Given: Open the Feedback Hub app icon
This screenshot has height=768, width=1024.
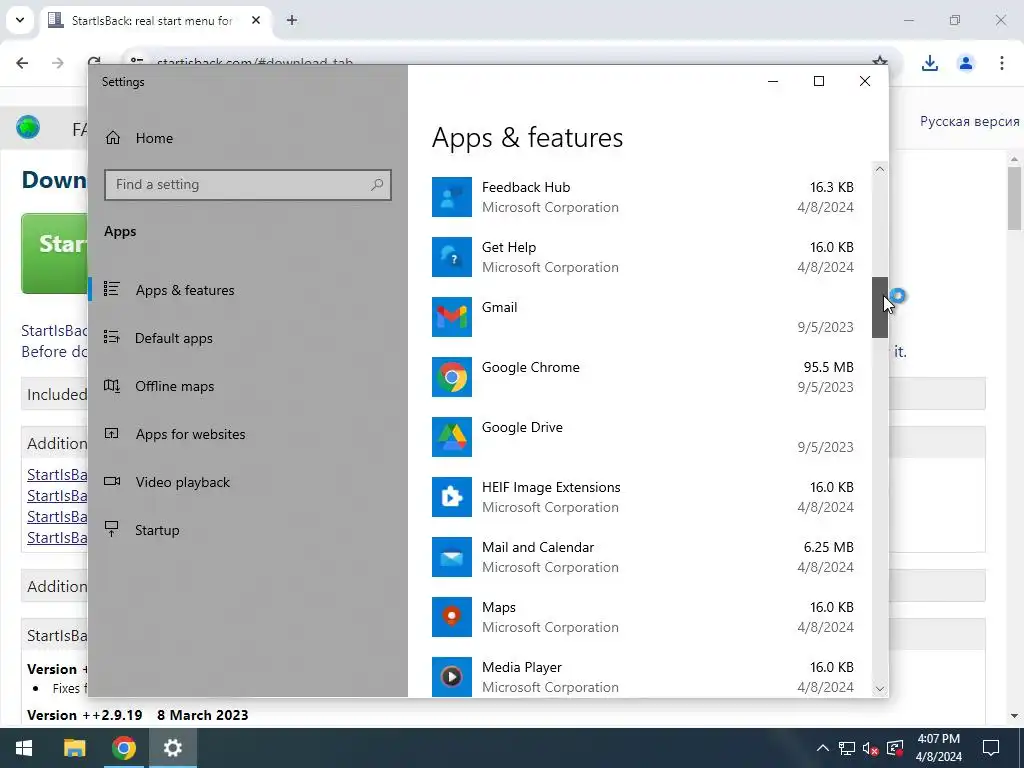Looking at the screenshot, I should pos(451,197).
